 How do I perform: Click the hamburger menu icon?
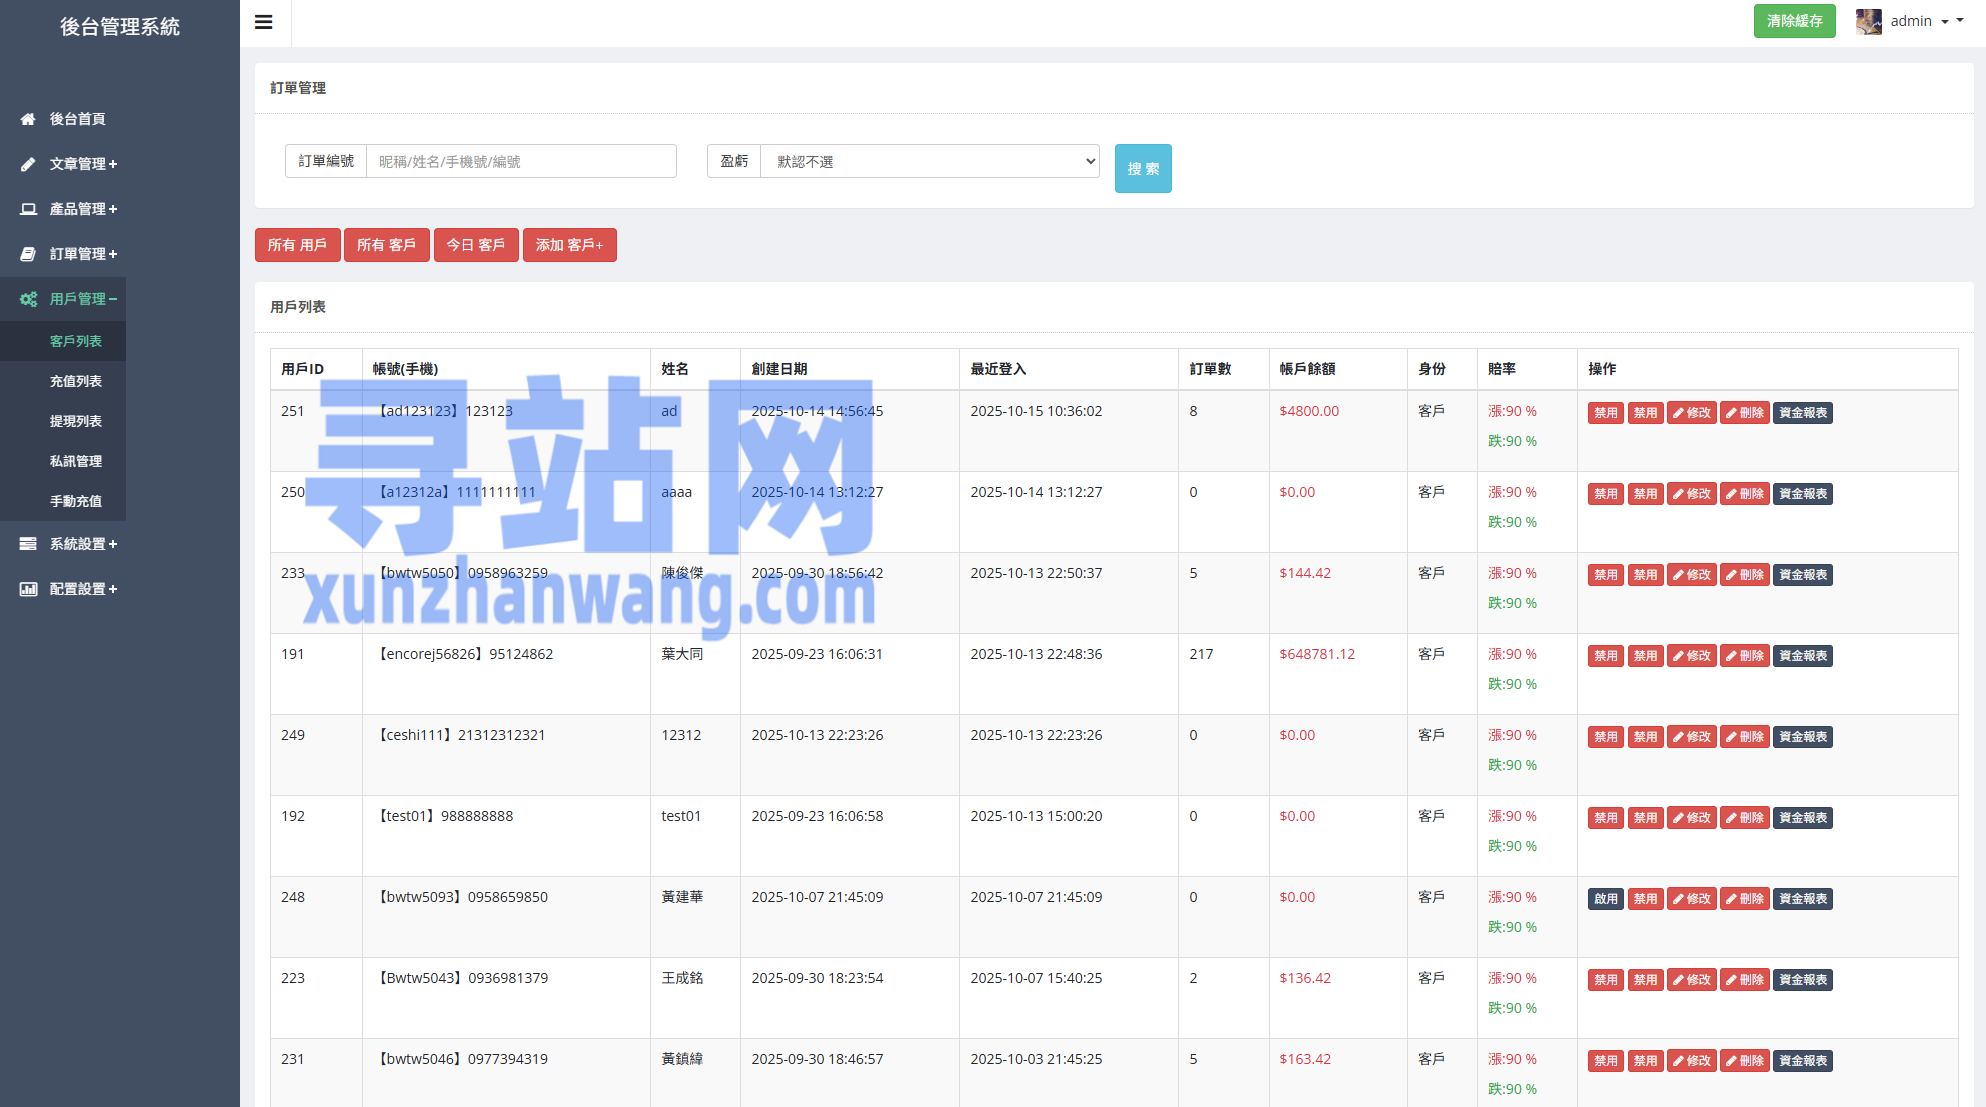(x=264, y=22)
